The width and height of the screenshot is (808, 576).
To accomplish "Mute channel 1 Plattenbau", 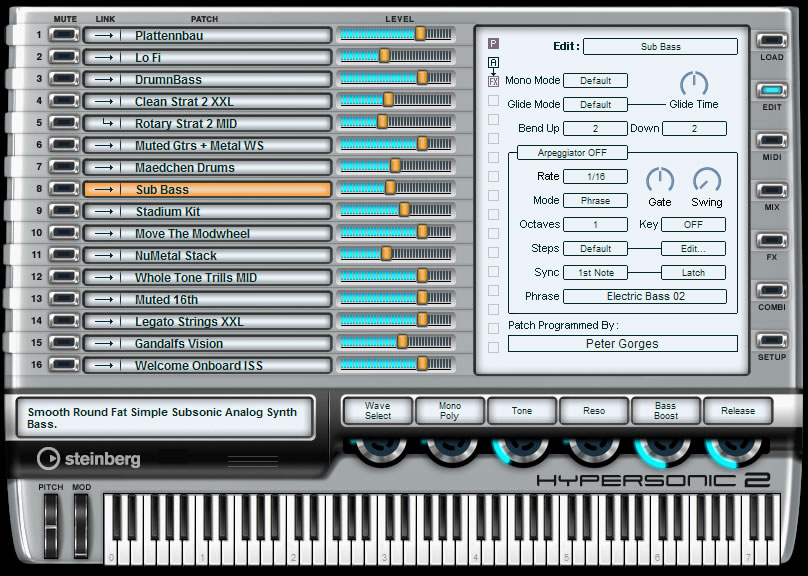I will pos(64,35).
